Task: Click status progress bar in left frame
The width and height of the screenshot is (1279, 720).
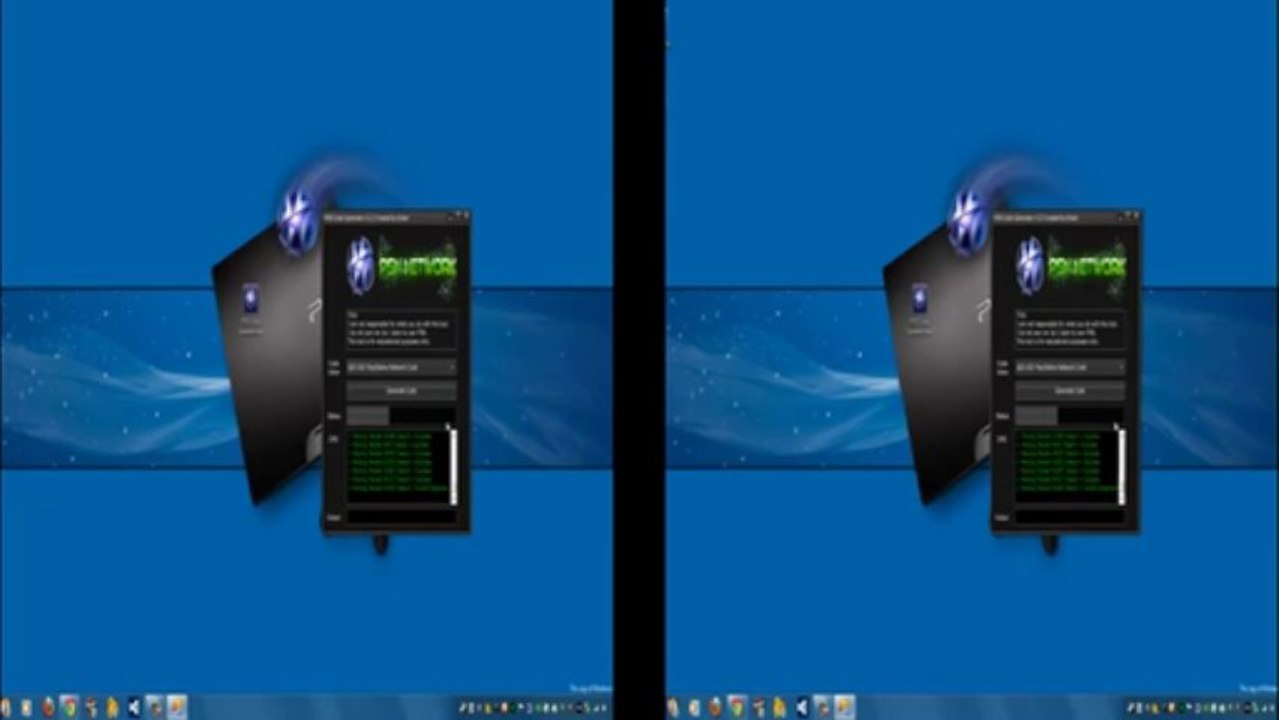Action: point(401,415)
